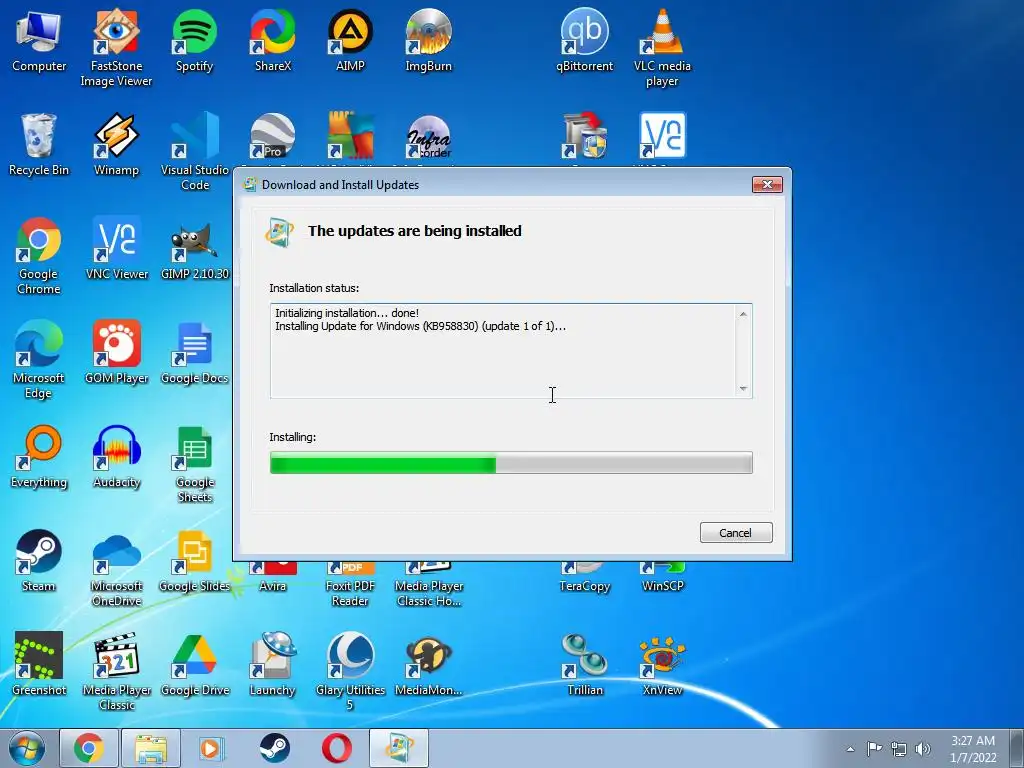The image size is (1024, 768).
Task: Open the volume speaker tray icon
Action: [x=923, y=748]
